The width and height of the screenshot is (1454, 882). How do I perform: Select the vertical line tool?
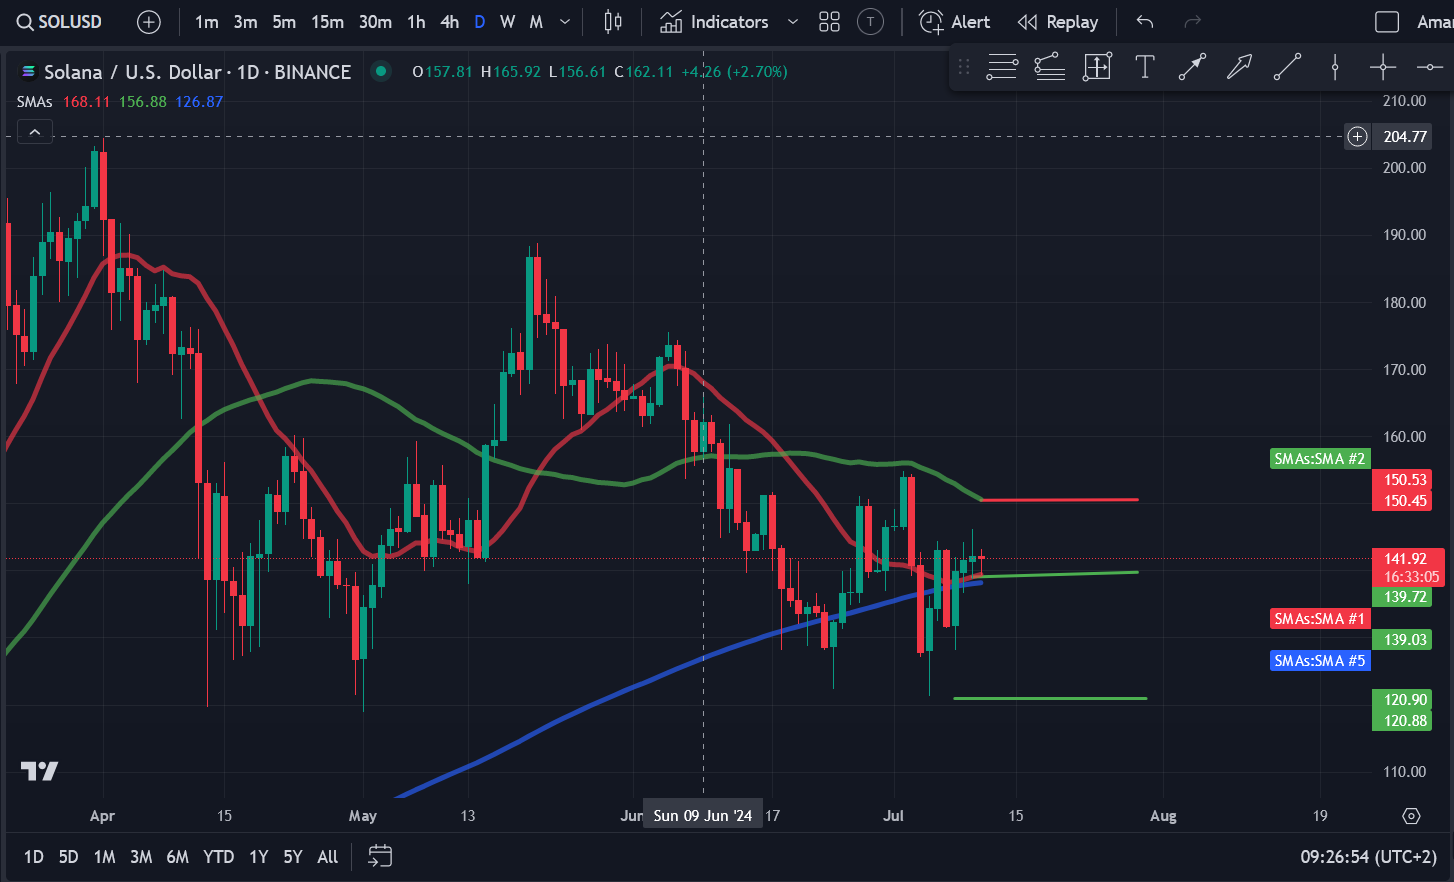click(1335, 67)
